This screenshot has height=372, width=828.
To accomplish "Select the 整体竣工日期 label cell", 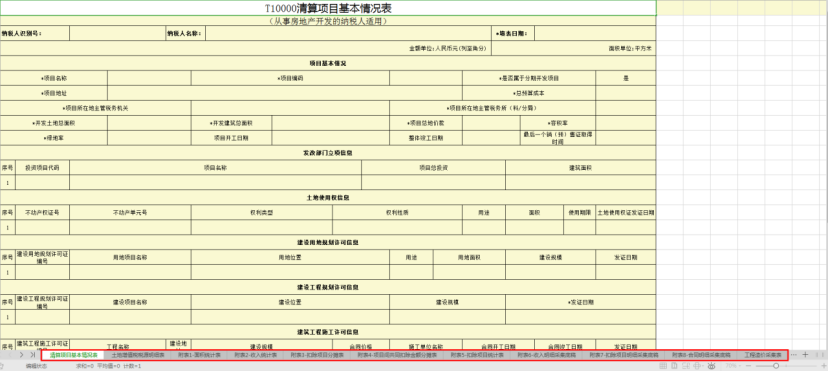I will pos(426,138).
